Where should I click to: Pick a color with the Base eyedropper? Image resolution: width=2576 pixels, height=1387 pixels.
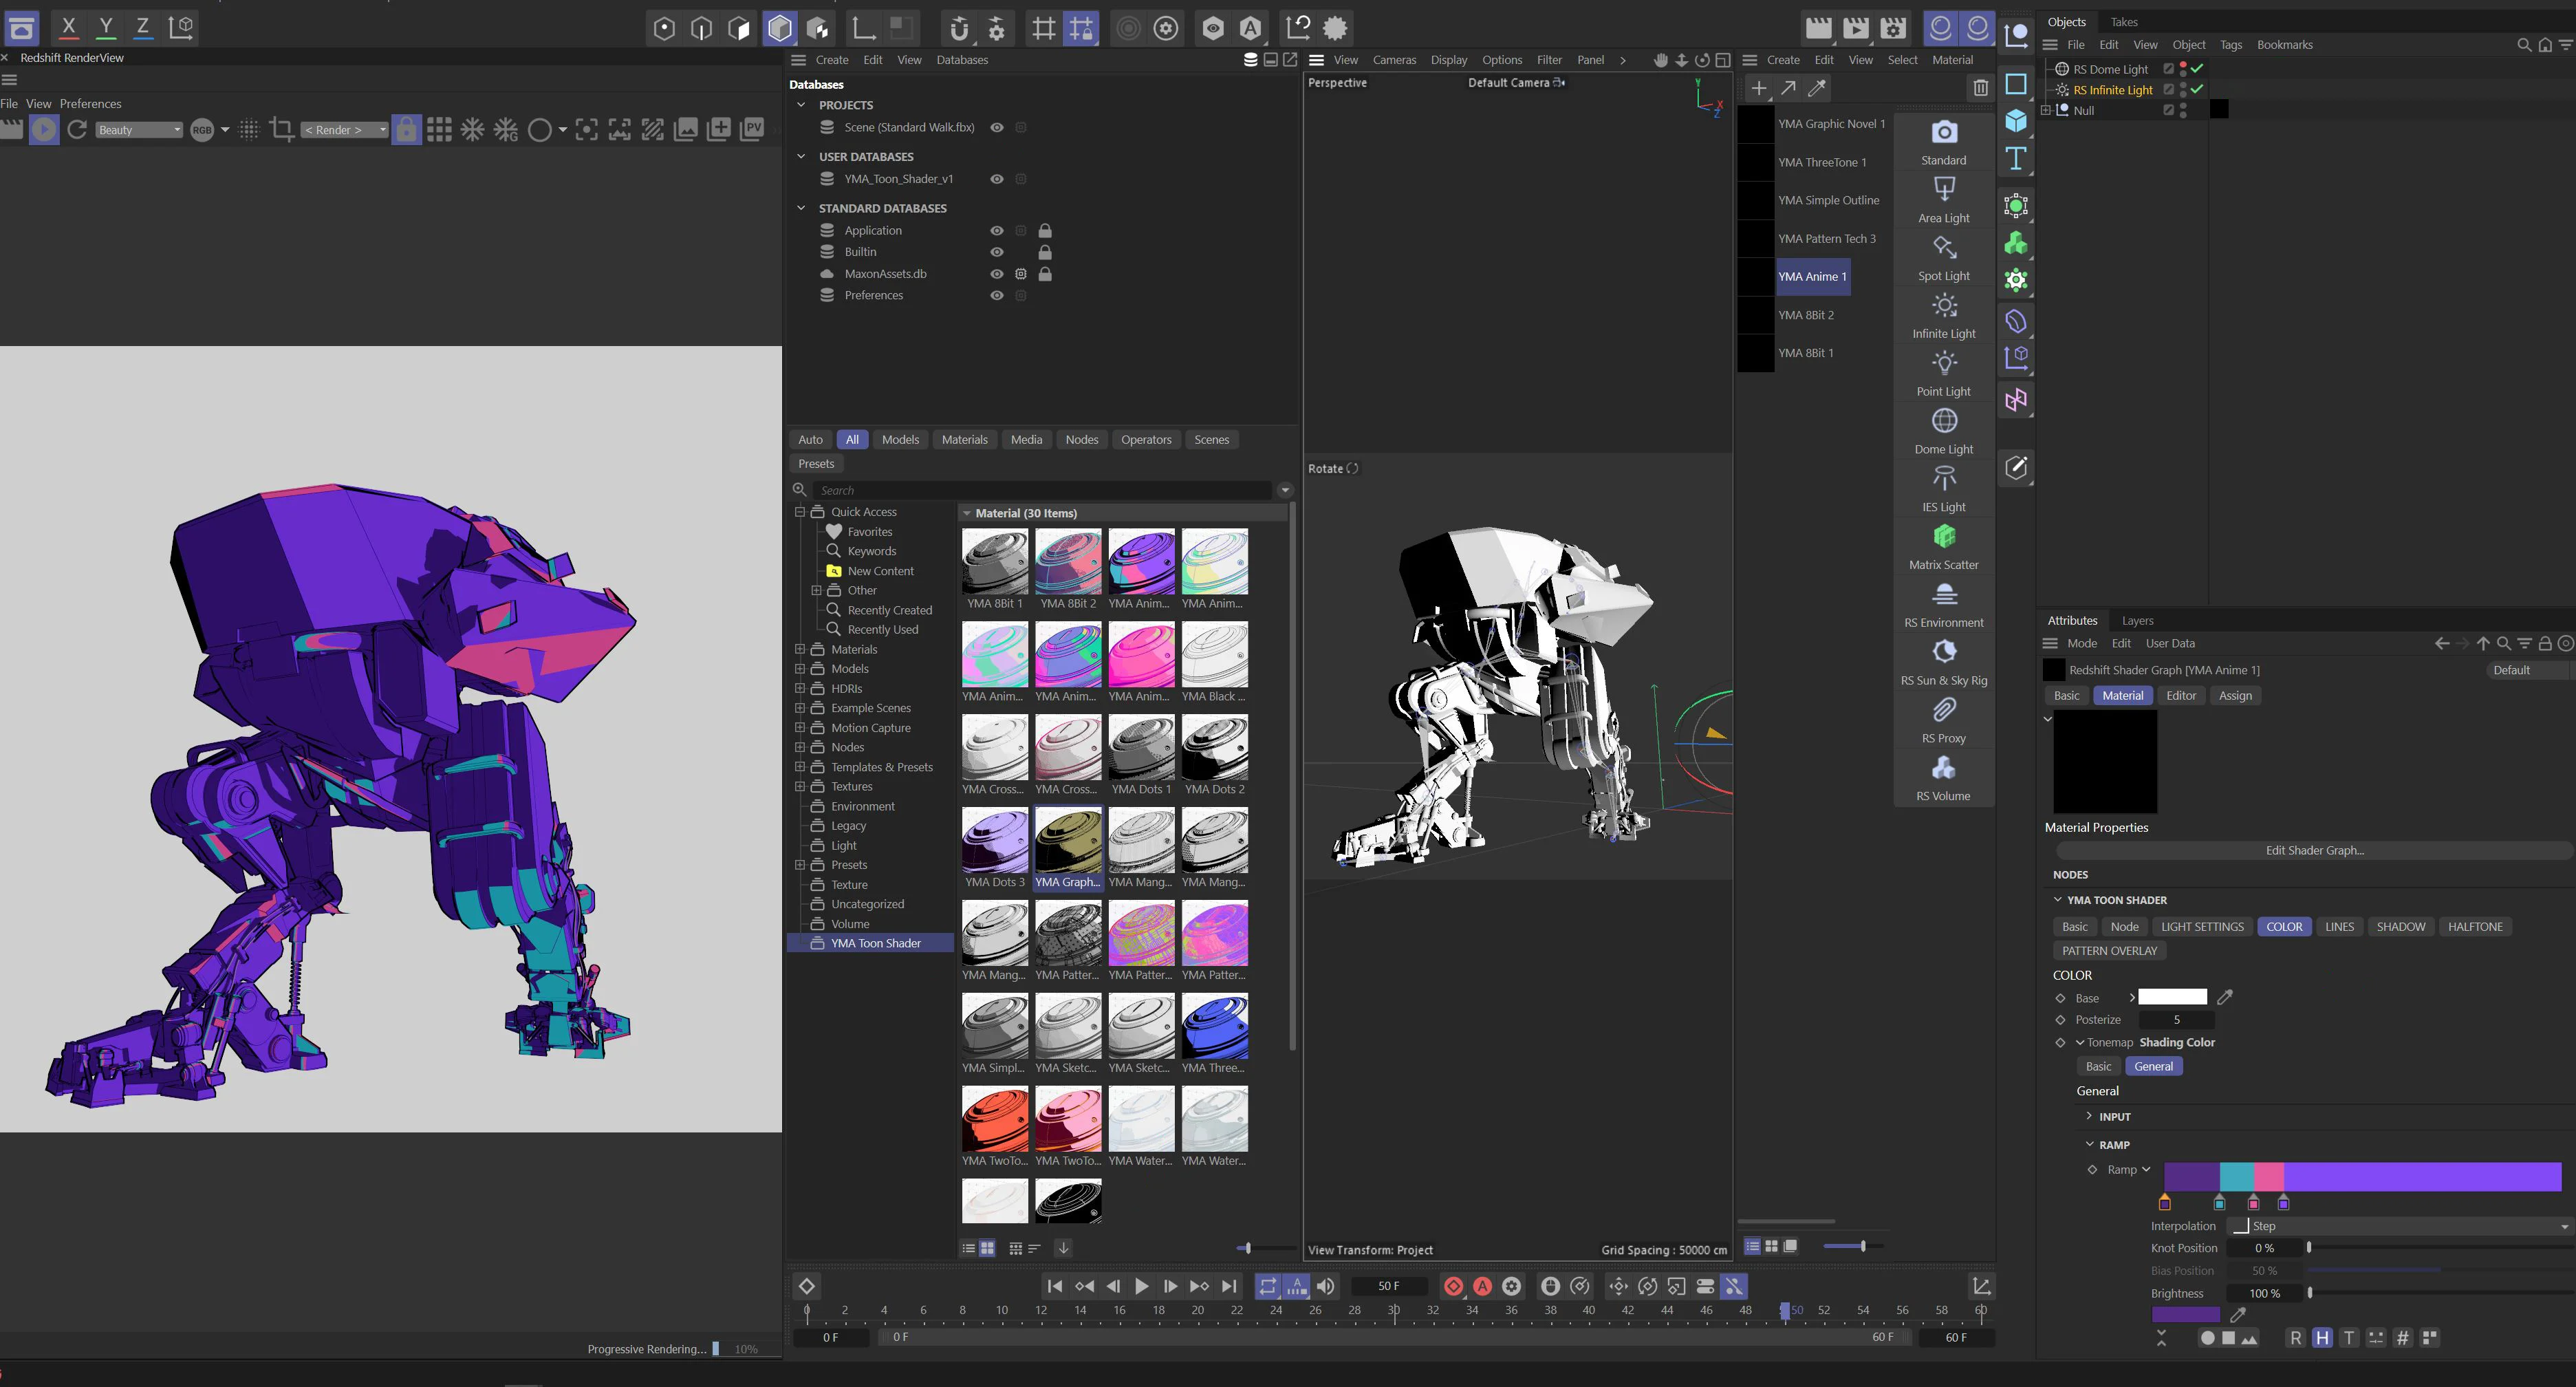2225,997
